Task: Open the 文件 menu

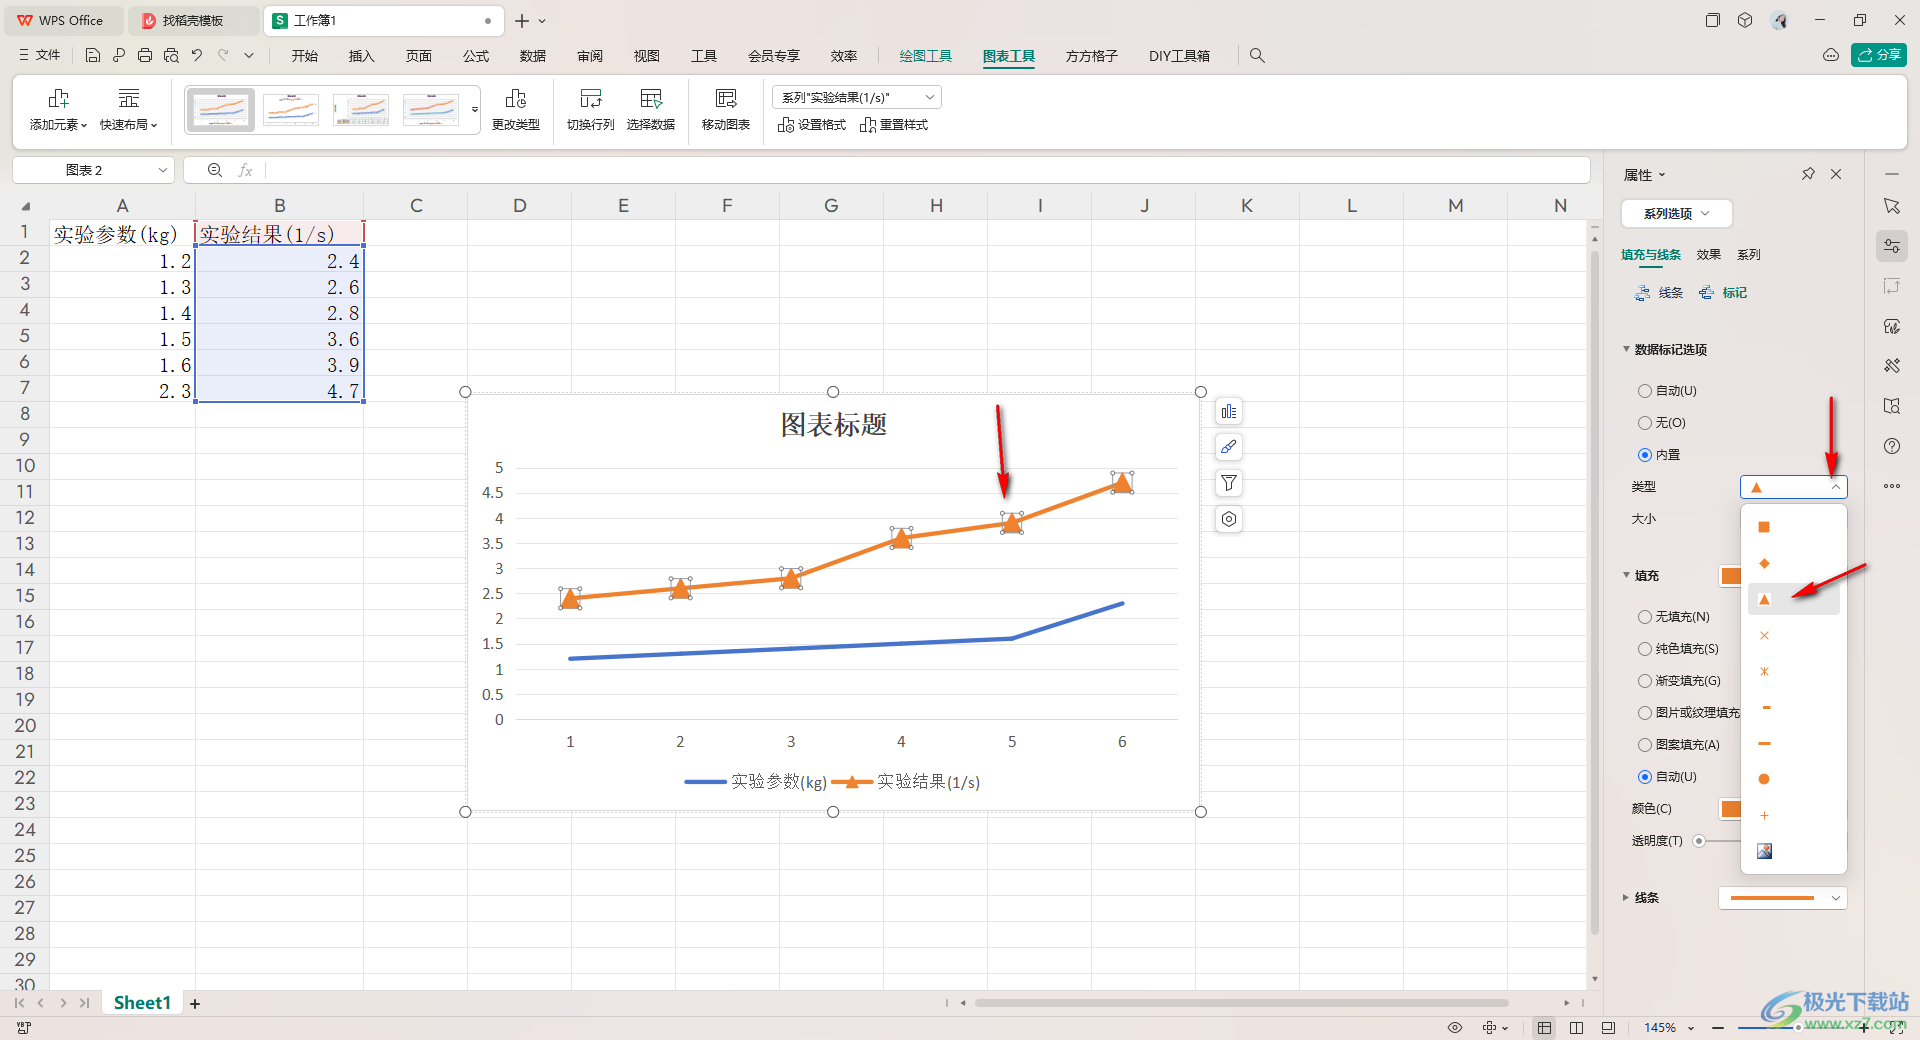Action: pyautogui.click(x=40, y=56)
